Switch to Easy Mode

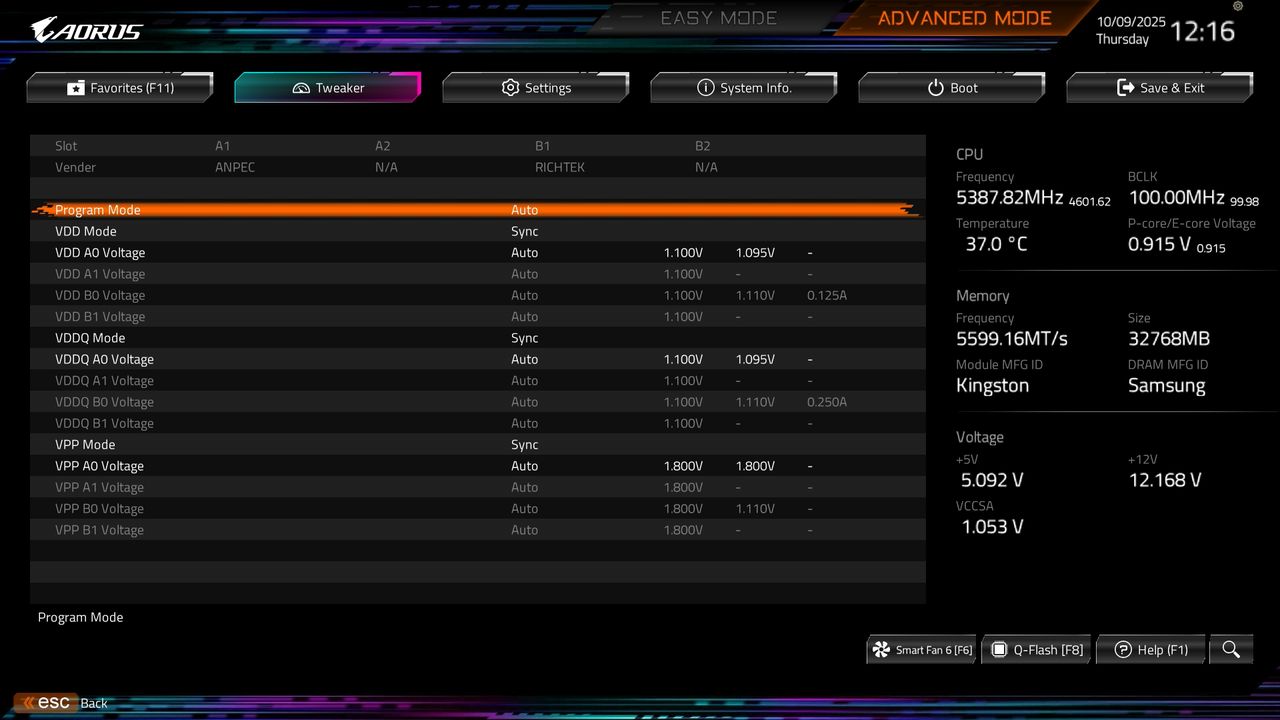point(718,17)
